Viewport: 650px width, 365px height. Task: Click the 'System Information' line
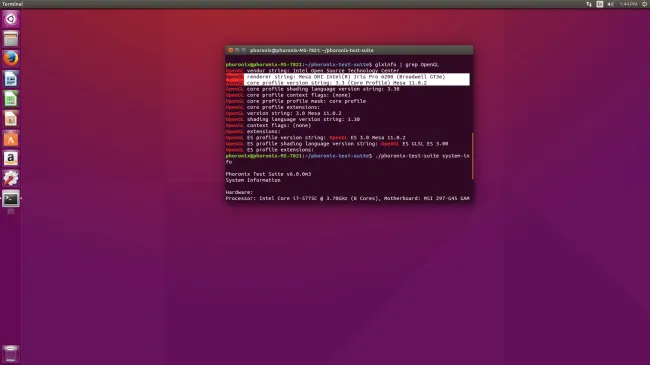[x=253, y=180]
